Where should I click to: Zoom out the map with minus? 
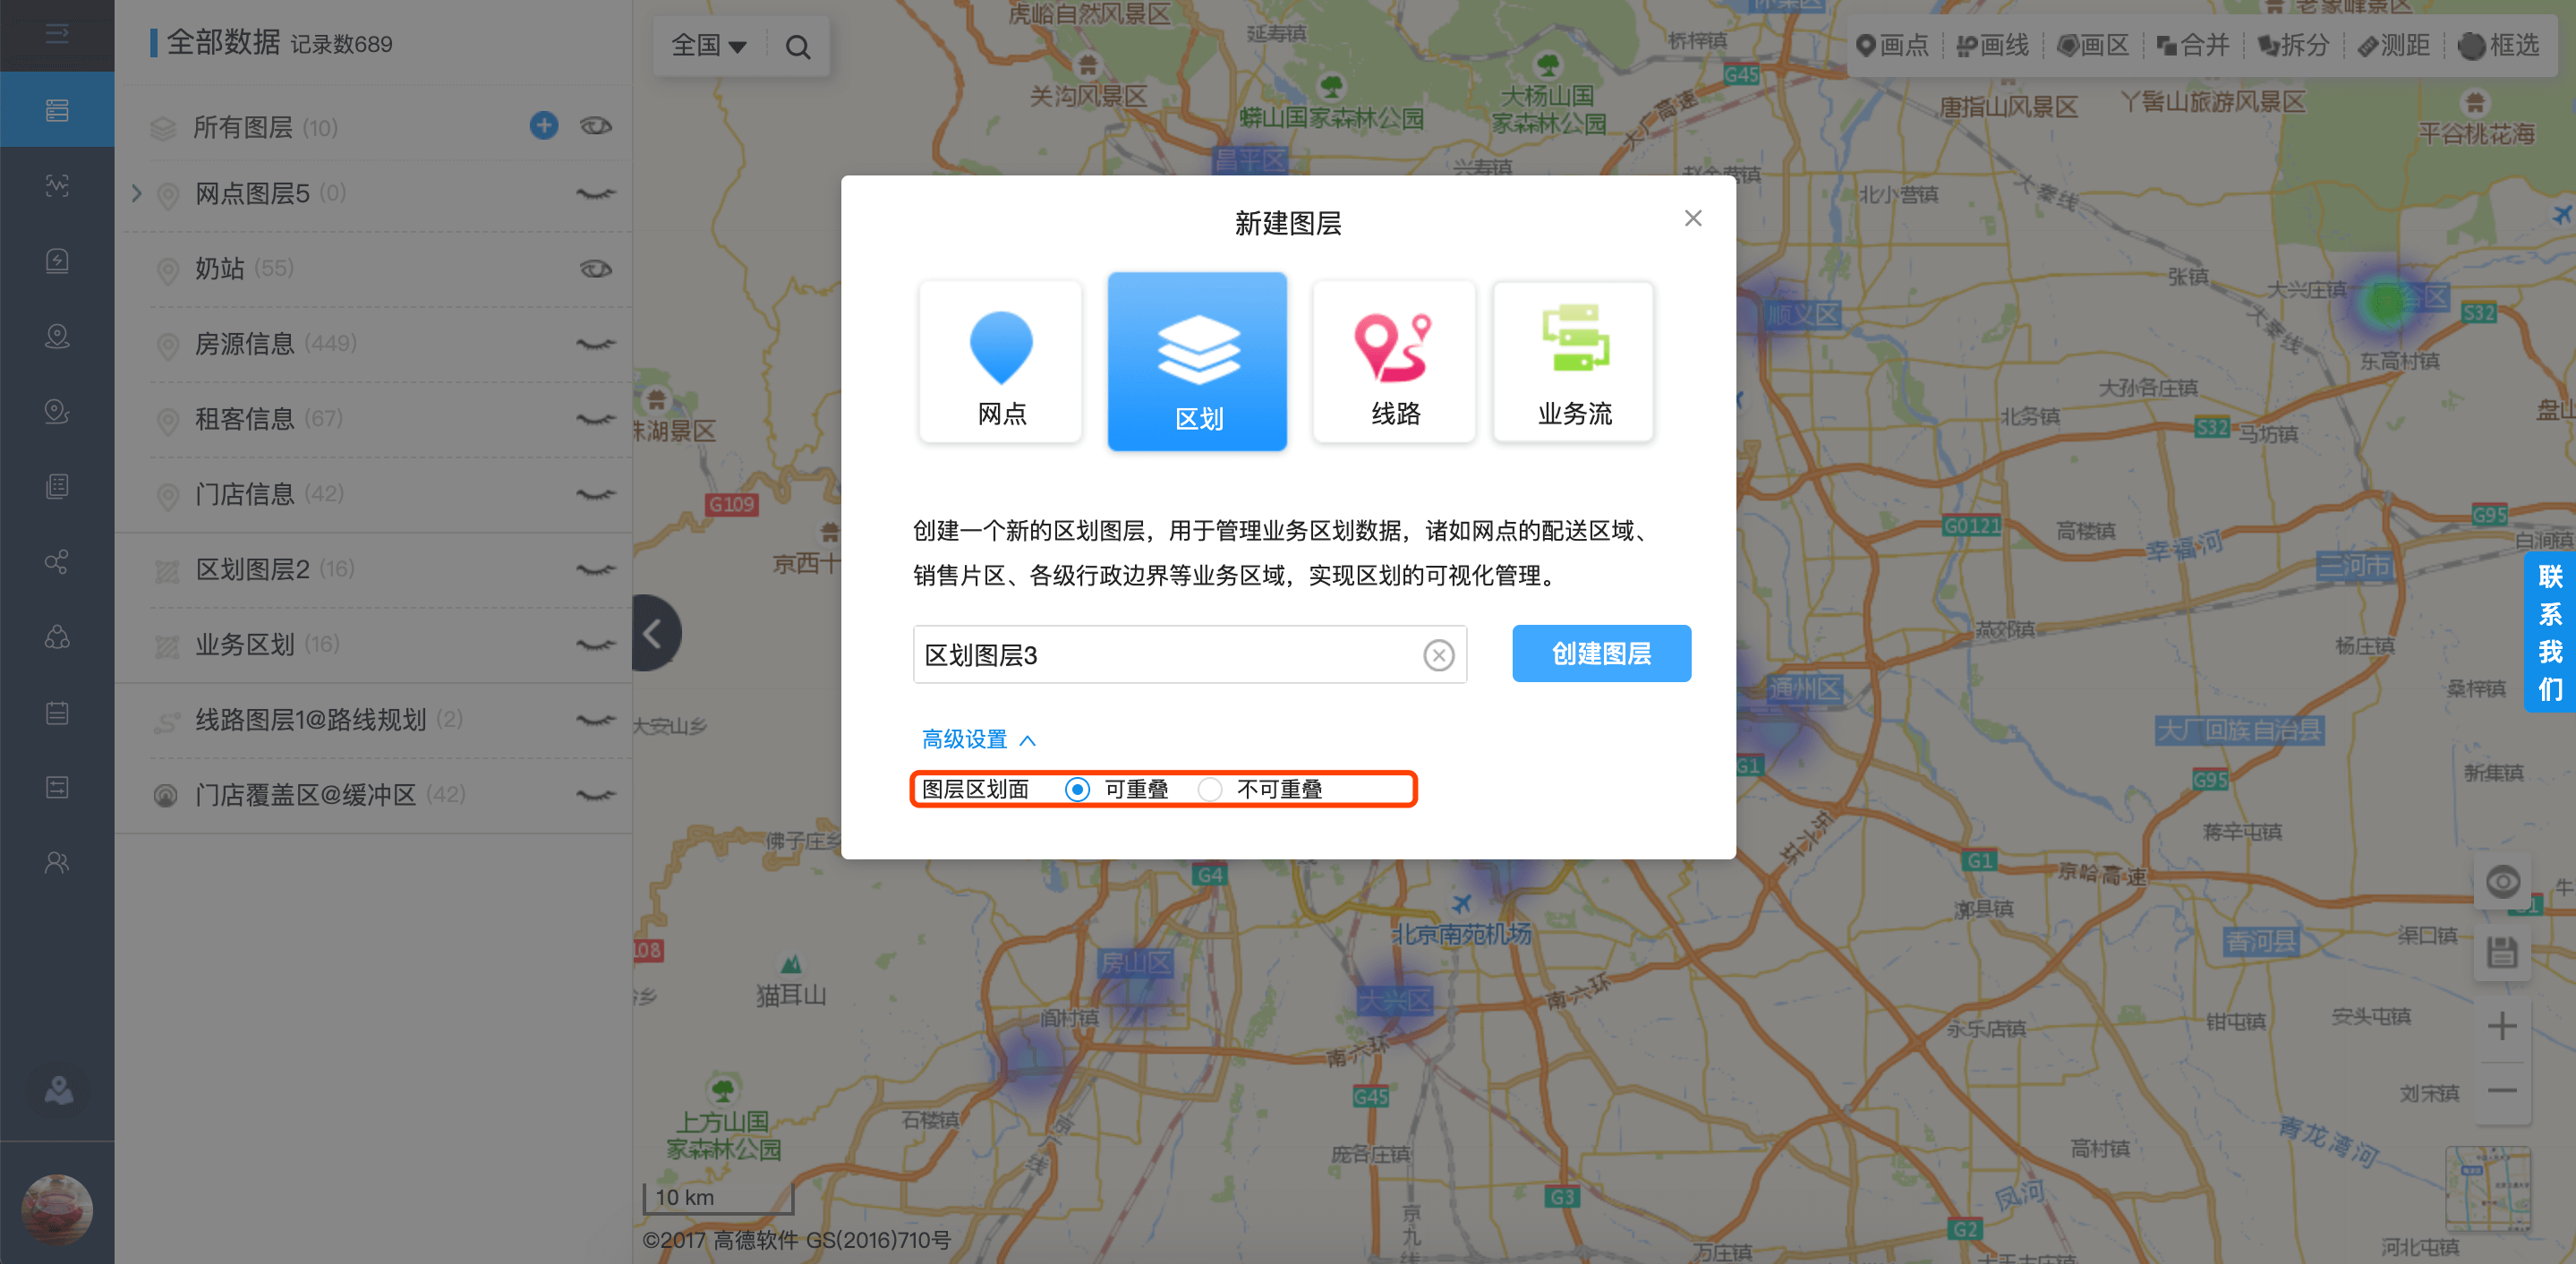[x=2502, y=1090]
